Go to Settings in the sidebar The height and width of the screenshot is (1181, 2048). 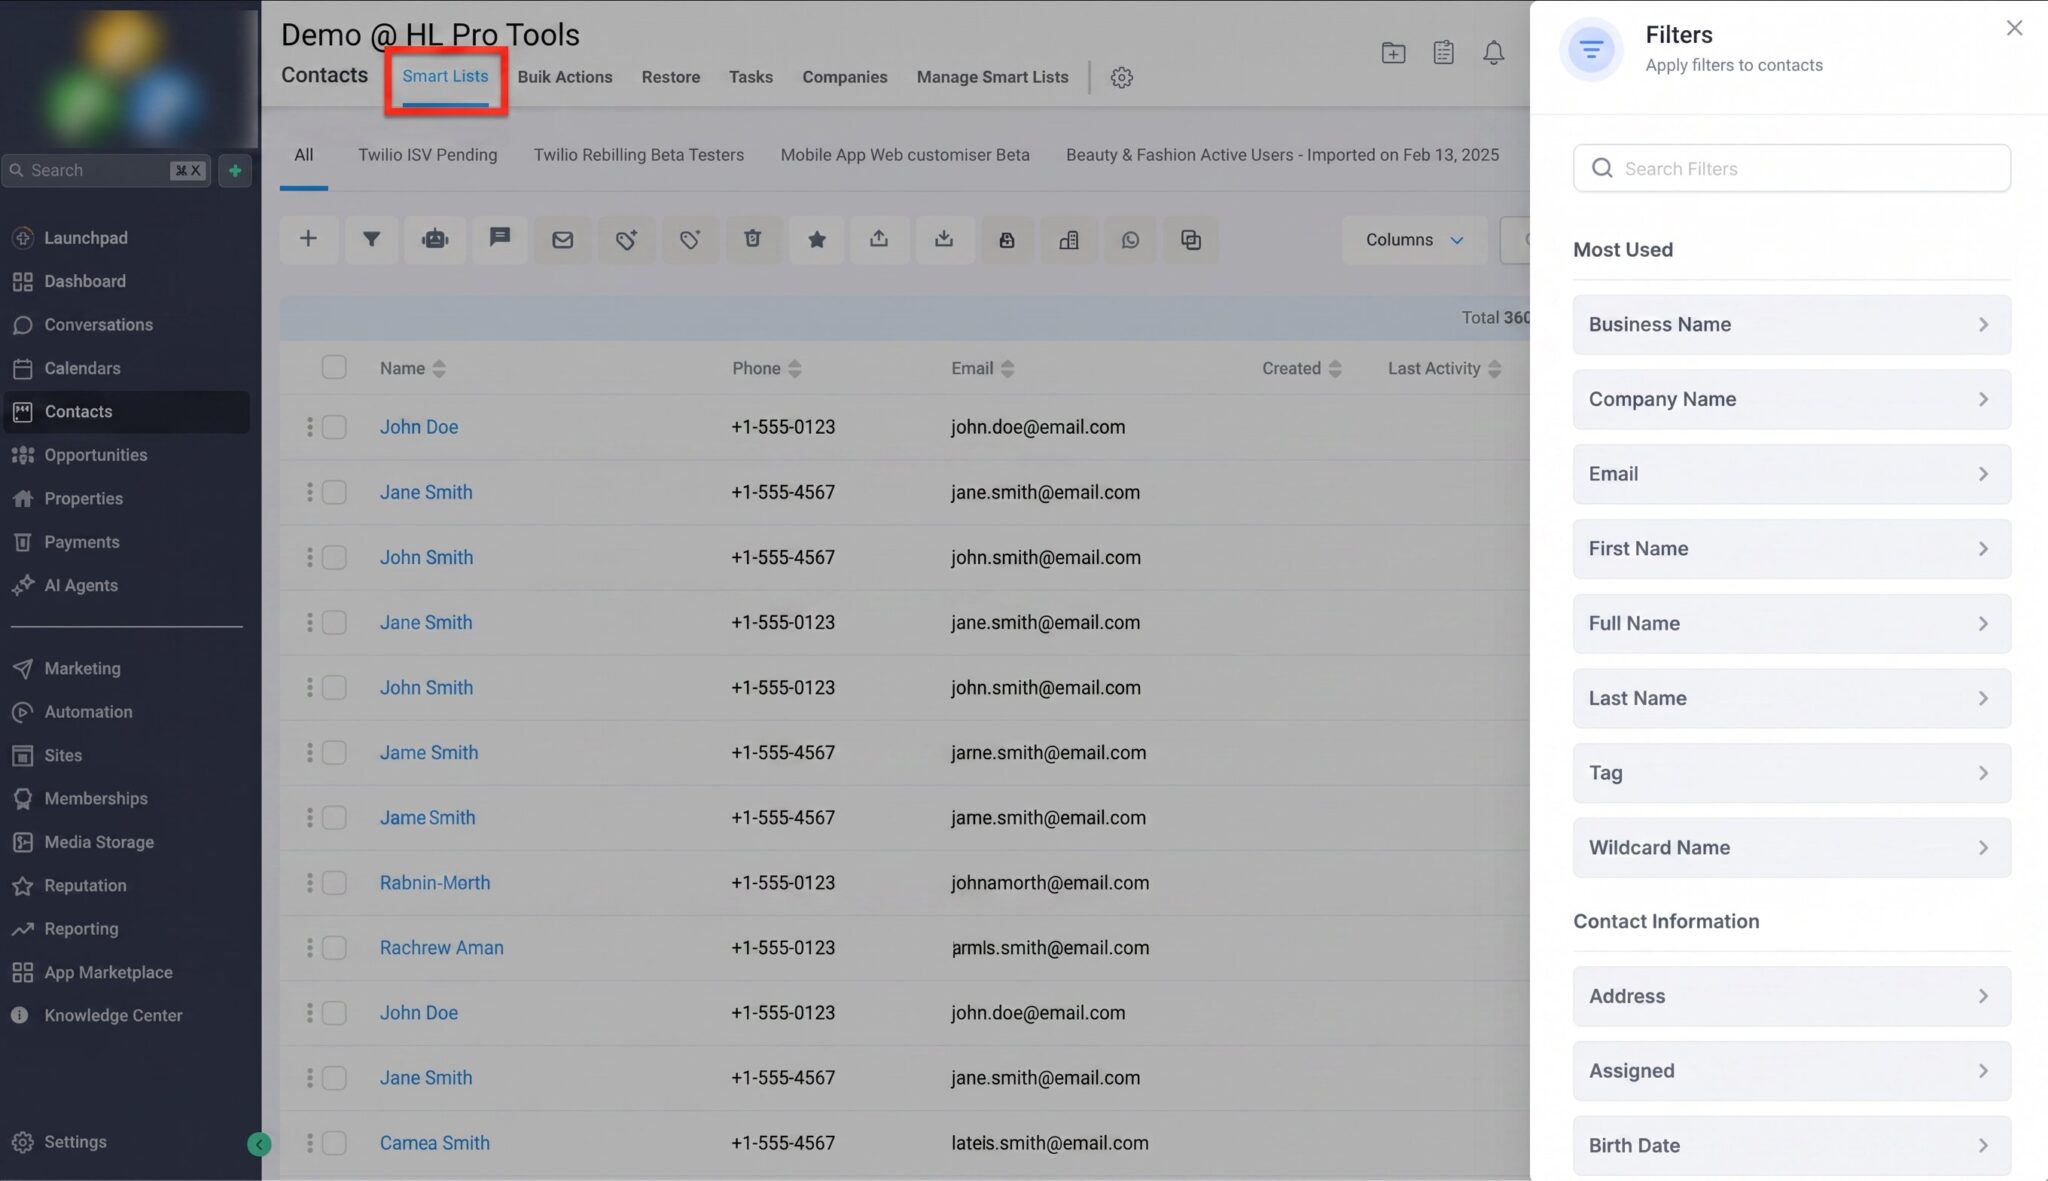point(74,1142)
